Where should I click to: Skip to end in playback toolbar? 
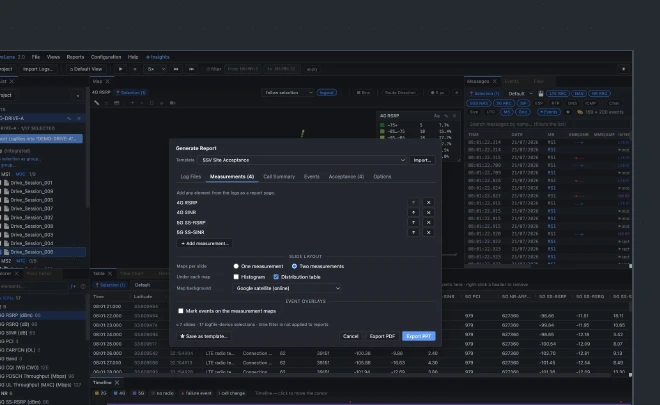[x=191, y=69]
